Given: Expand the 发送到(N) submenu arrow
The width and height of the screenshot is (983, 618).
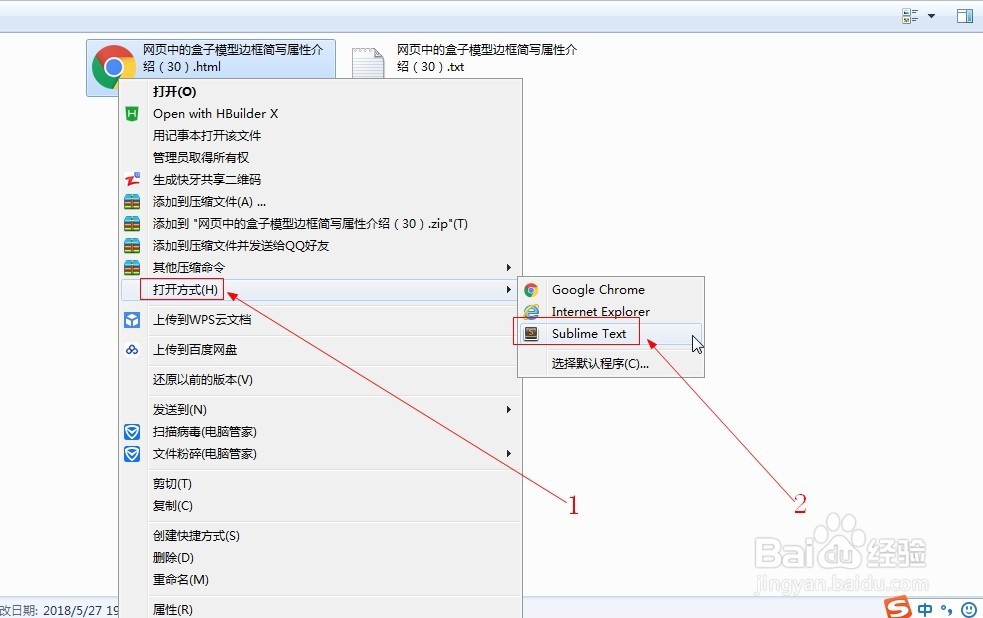Looking at the screenshot, I should click(x=508, y=410).
